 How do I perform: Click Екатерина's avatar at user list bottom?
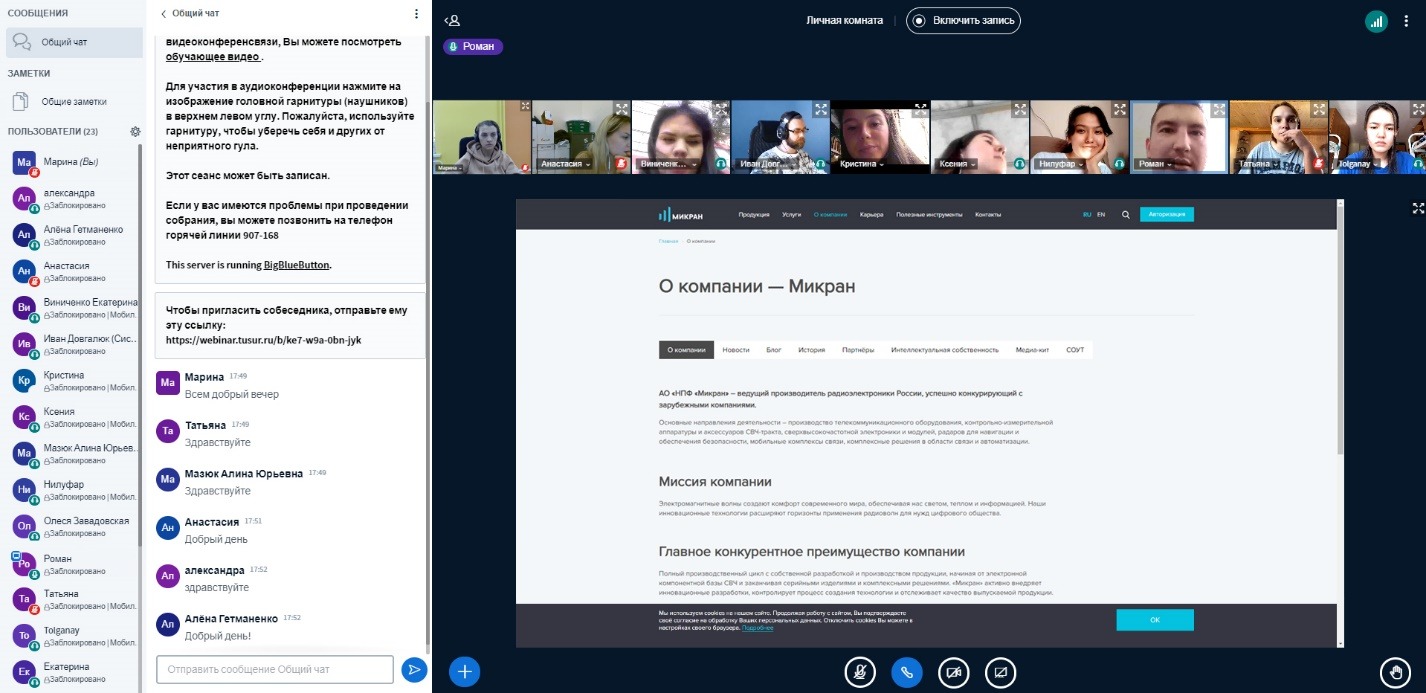tap(25, 672)
